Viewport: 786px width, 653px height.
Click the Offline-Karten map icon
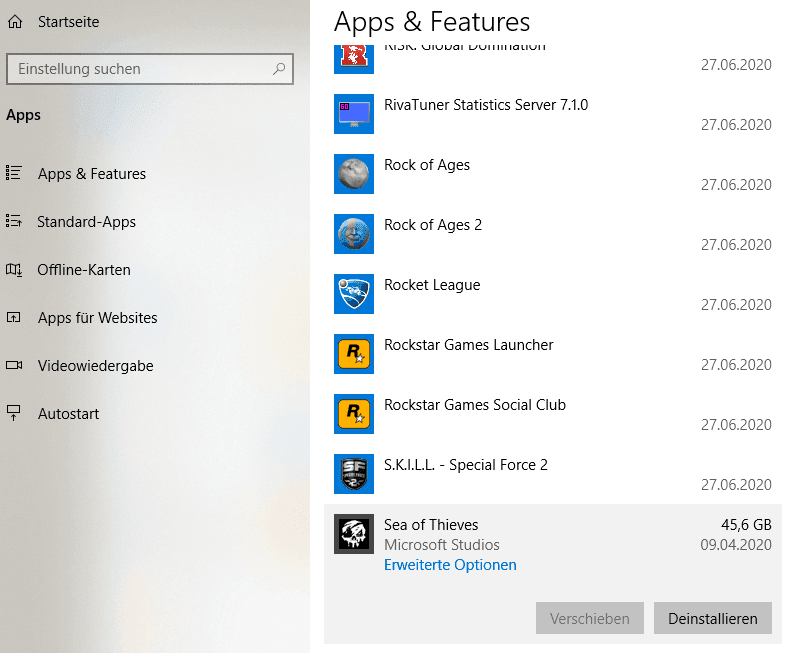(x=14, y=270)
